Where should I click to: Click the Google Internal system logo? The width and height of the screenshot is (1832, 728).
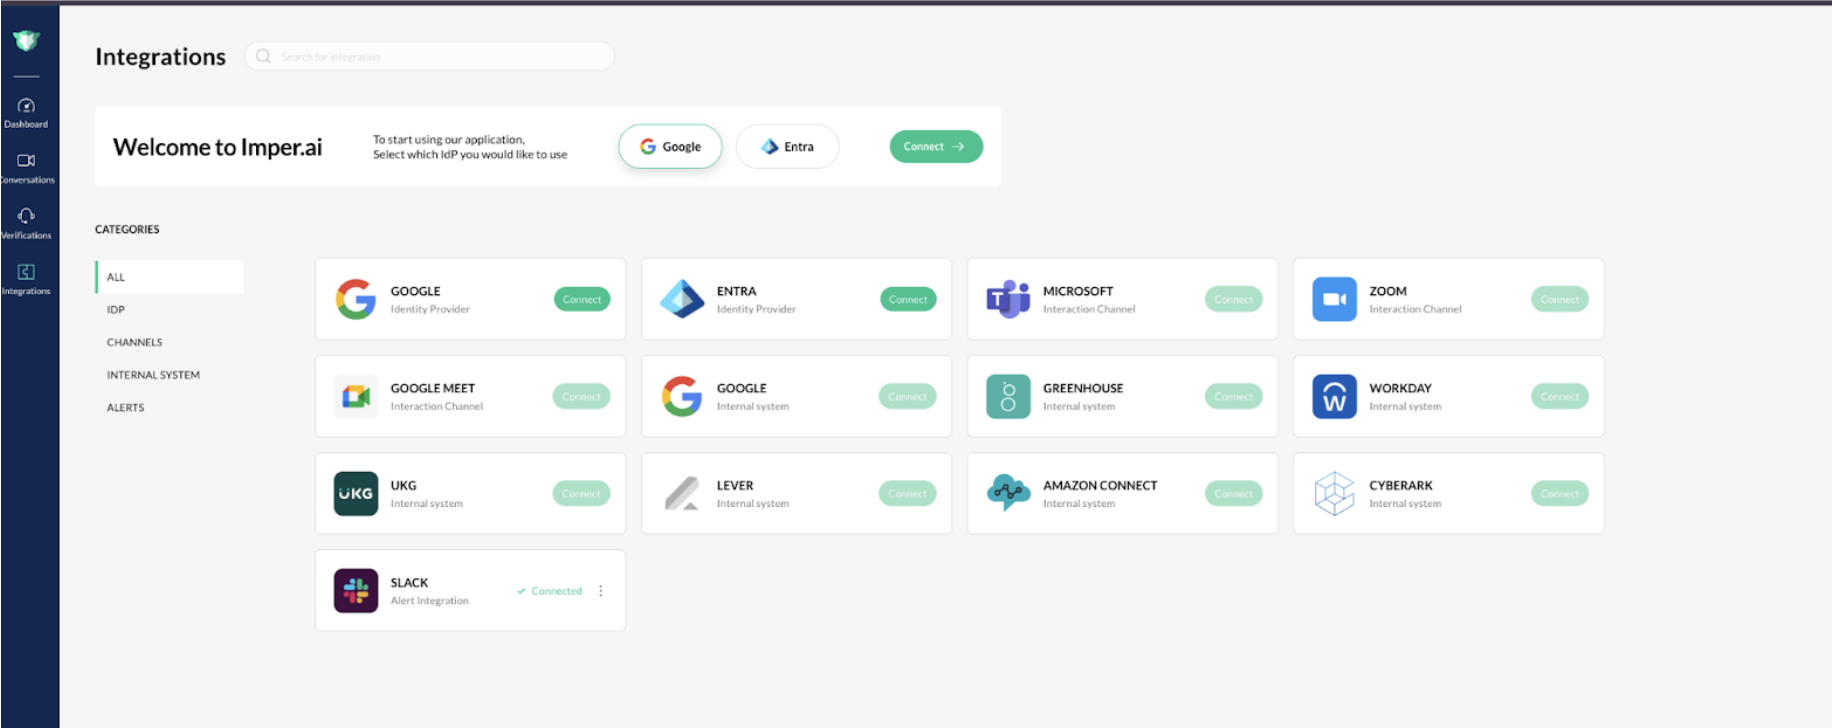[682, 396]
